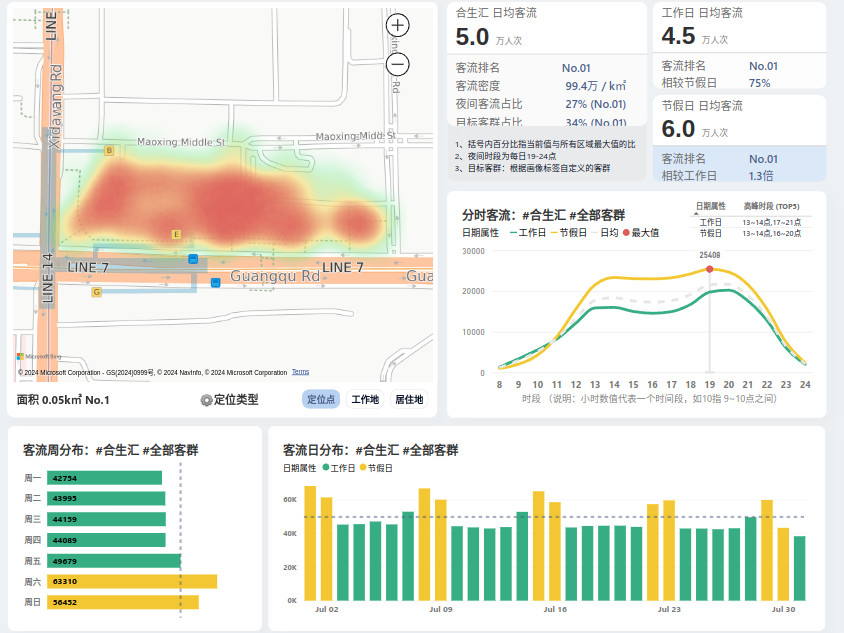The width and height of the screenshot is (844, 633).
Task: Click the 节假日 row in peak-hours table
Action: [x=750, y=233]
